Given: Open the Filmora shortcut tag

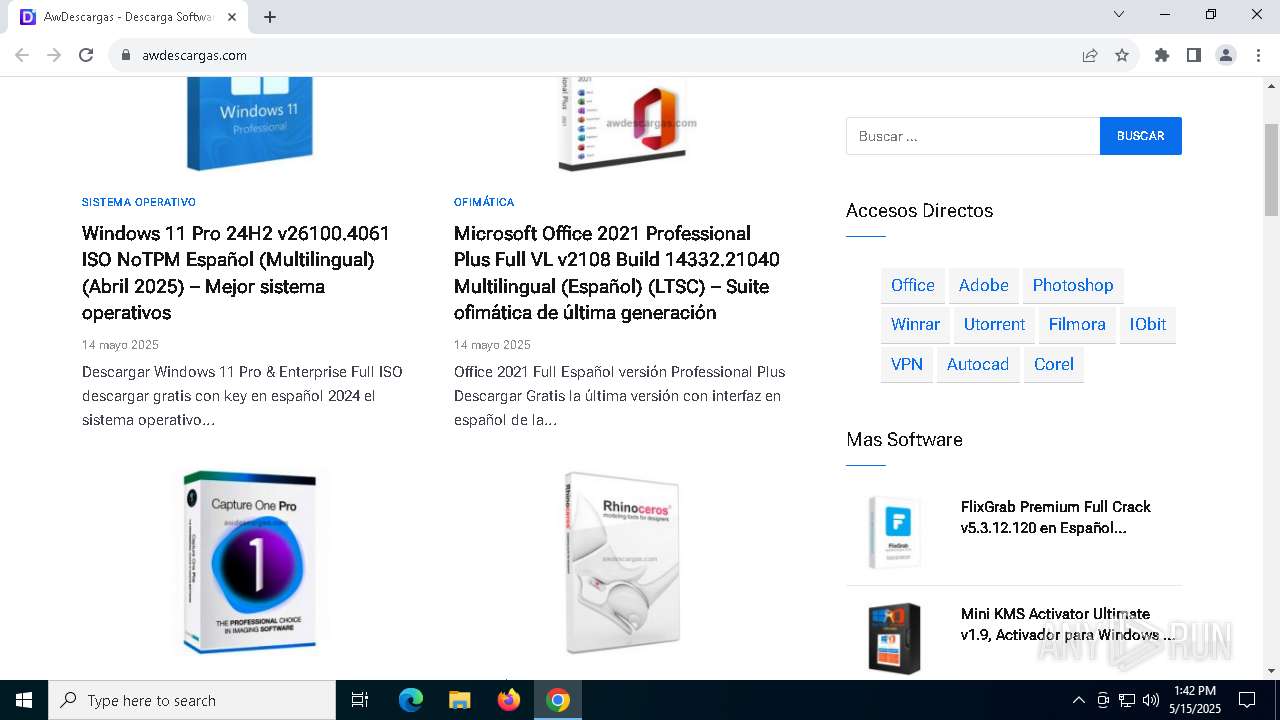Looking at the screenshot, I should [1077, 324].
